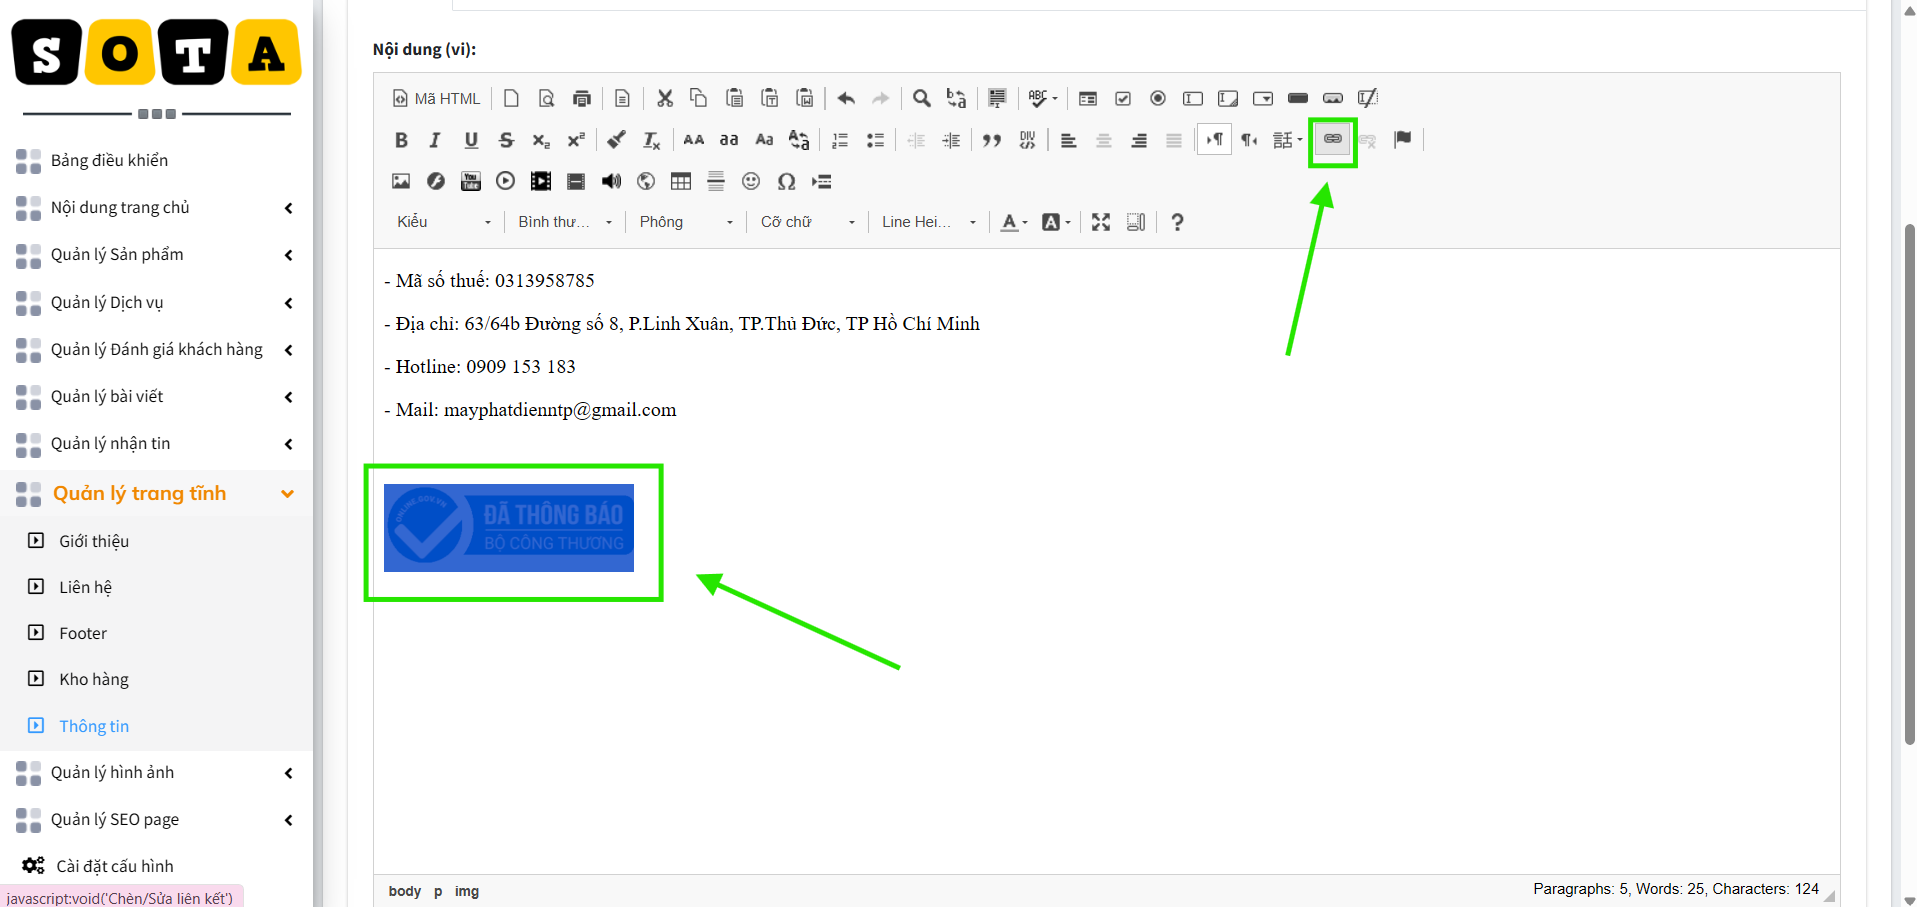This screenshot has width=1917, height=907.
Task: Toggle the Mã HTML source view
Action: [x=436, y=98]
